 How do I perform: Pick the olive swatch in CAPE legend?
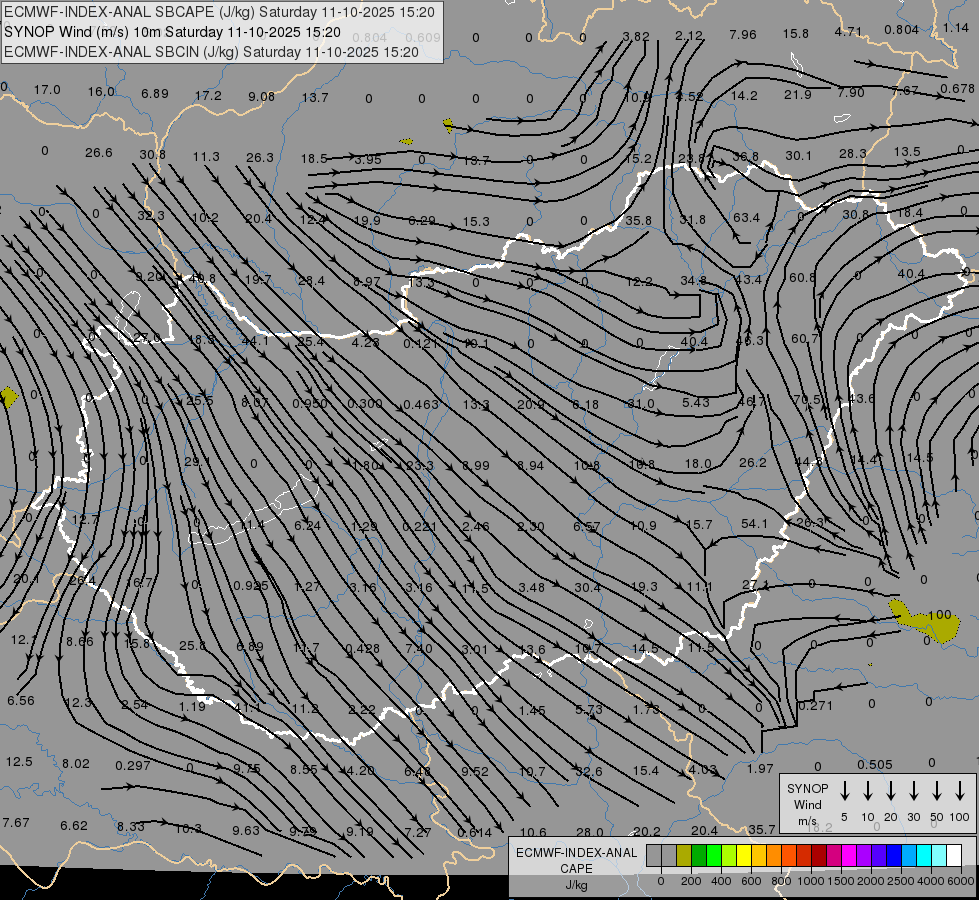click(684, 855)
